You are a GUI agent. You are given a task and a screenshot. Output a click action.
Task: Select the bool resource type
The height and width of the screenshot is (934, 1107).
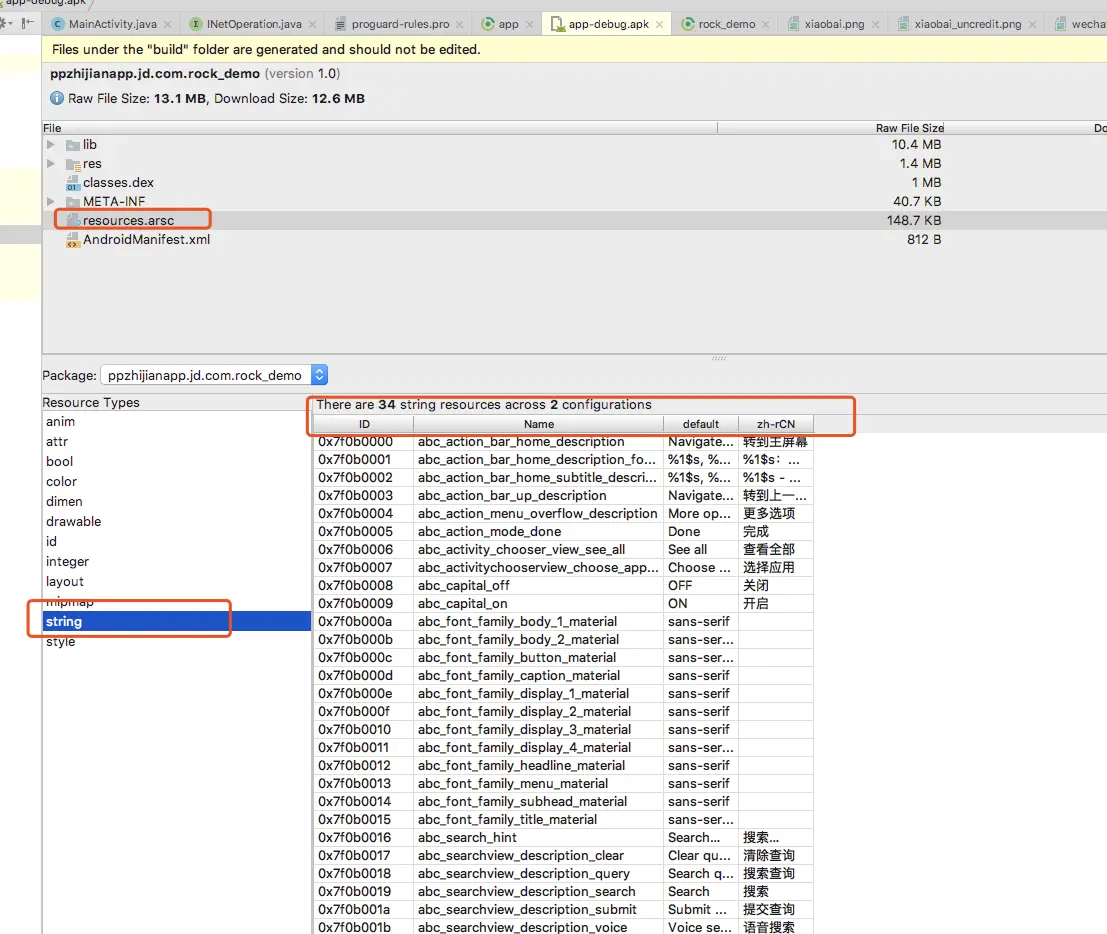point(176,461)
